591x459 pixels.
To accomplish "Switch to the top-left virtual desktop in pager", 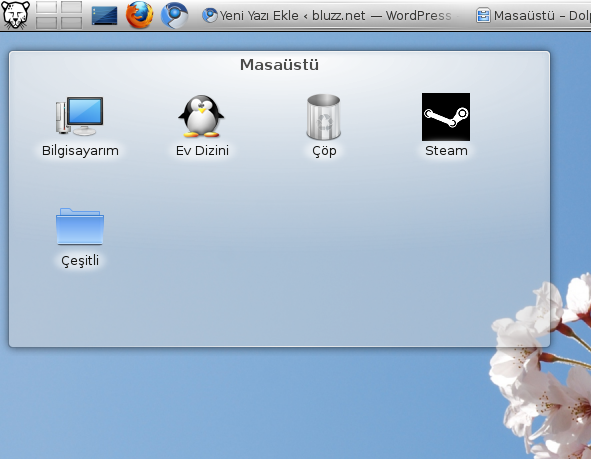I will 46,7.
